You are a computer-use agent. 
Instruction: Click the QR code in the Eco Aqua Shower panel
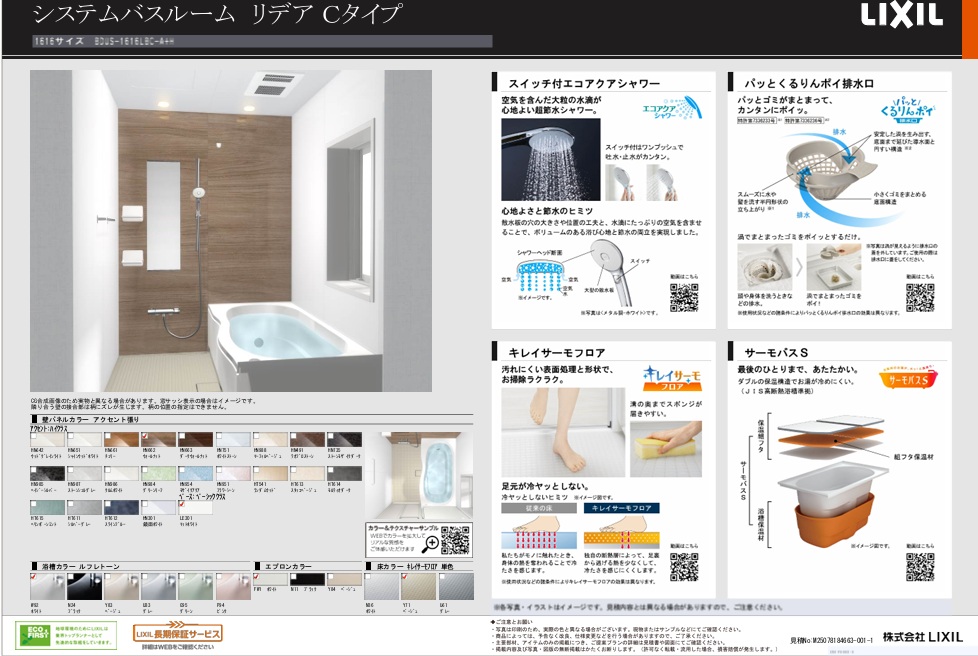683,298
